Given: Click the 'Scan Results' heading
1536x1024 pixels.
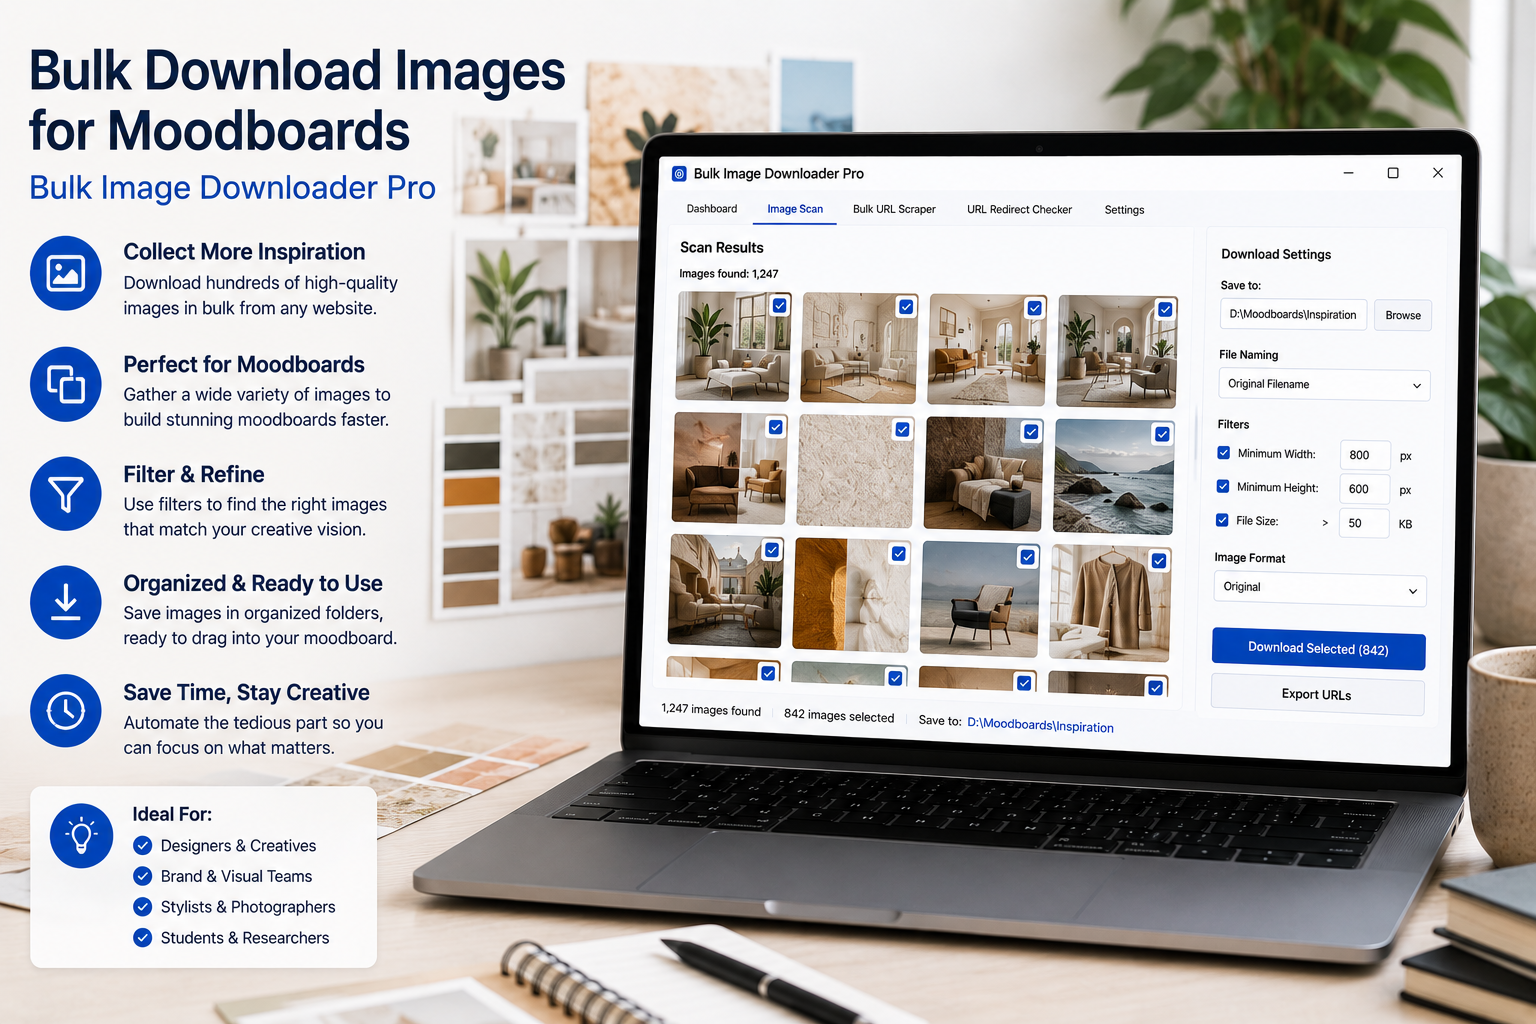Looking at the screenshot, I should pyautogui.click(x=722, y=248).
